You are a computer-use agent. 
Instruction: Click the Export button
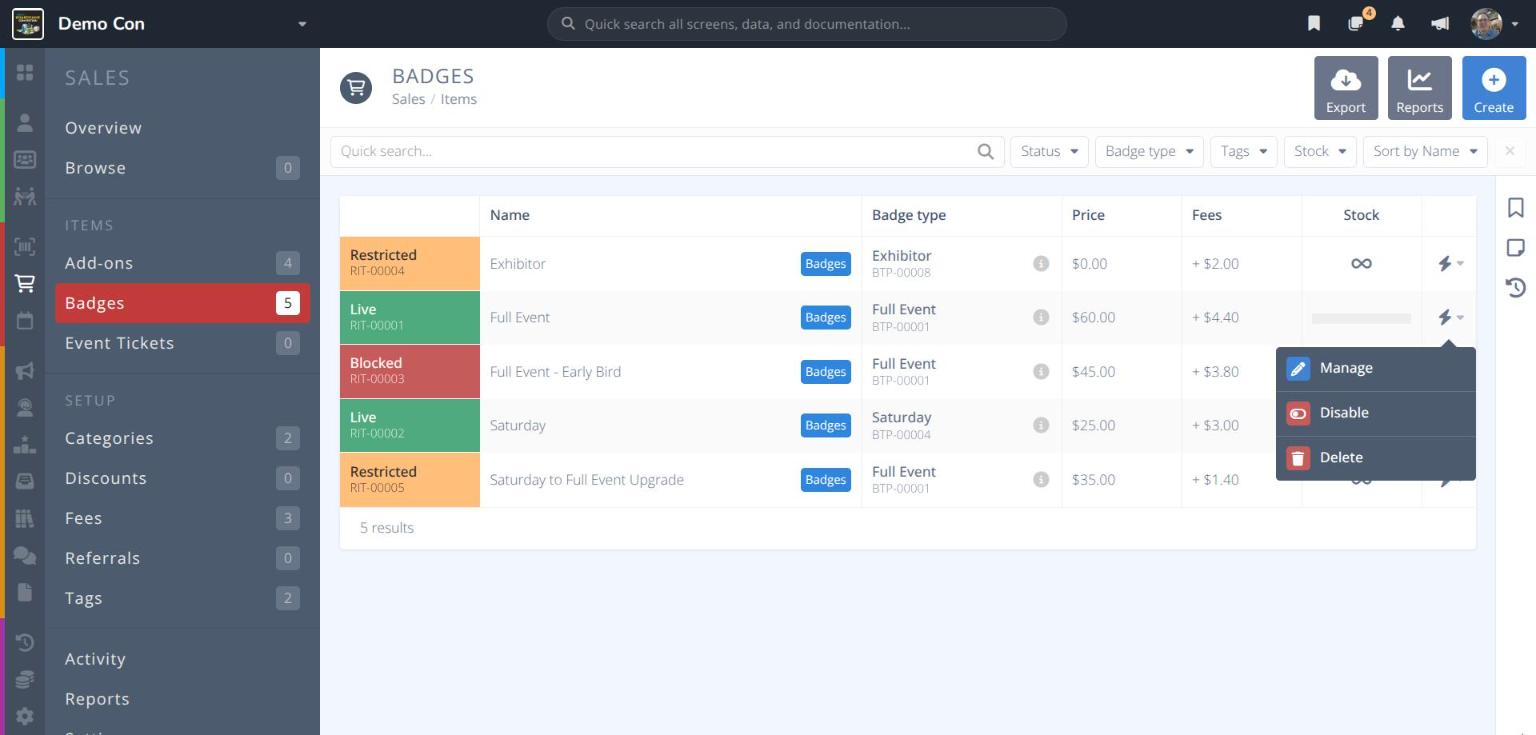tap(1346, 88)
